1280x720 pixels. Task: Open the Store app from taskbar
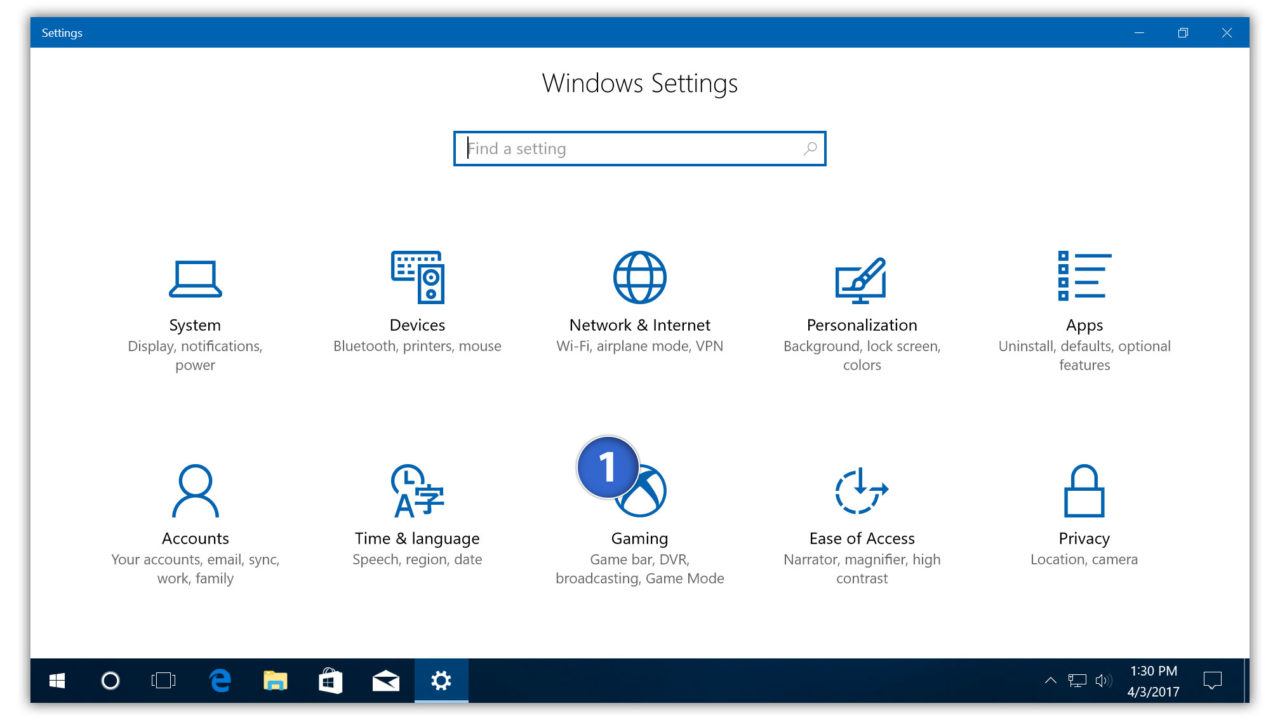(330, 681)
